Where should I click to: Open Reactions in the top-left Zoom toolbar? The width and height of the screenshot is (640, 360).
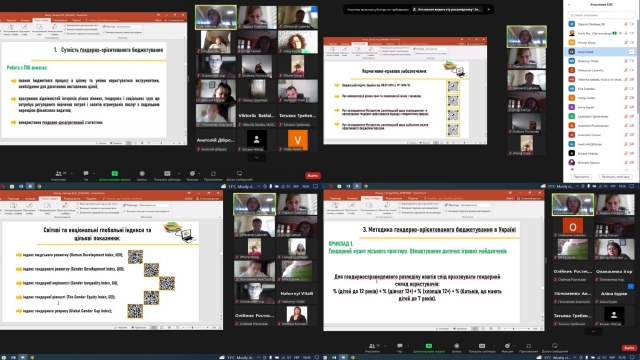click(192, 176)
